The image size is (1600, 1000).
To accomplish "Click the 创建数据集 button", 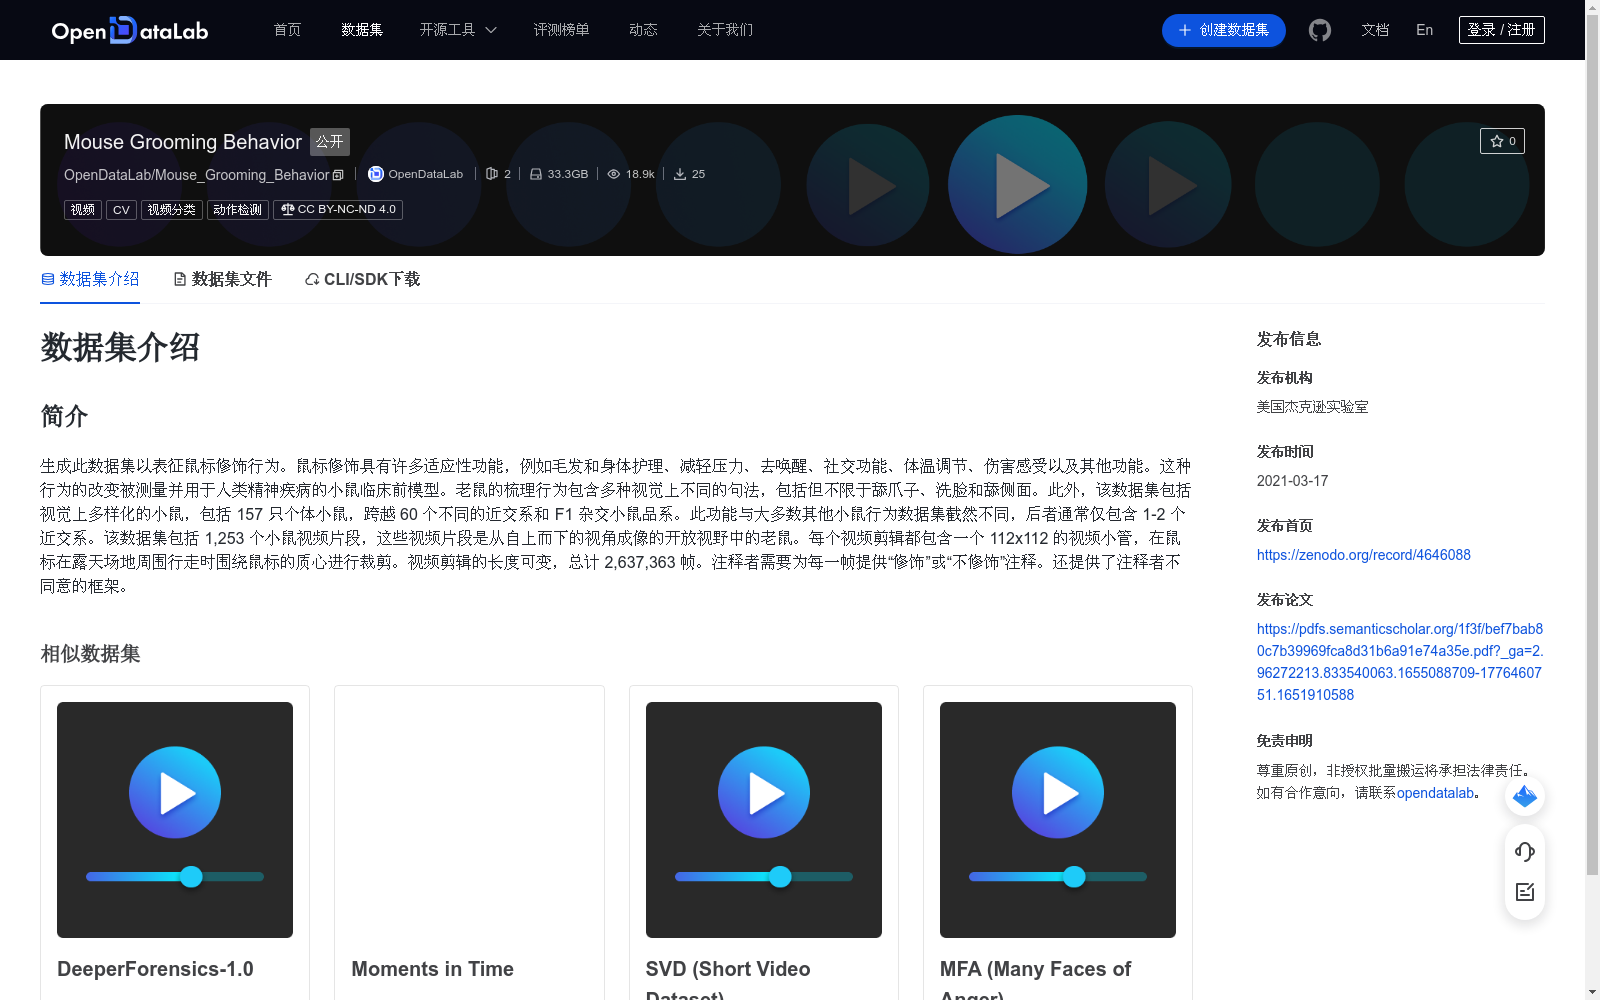I will 1224,30.
